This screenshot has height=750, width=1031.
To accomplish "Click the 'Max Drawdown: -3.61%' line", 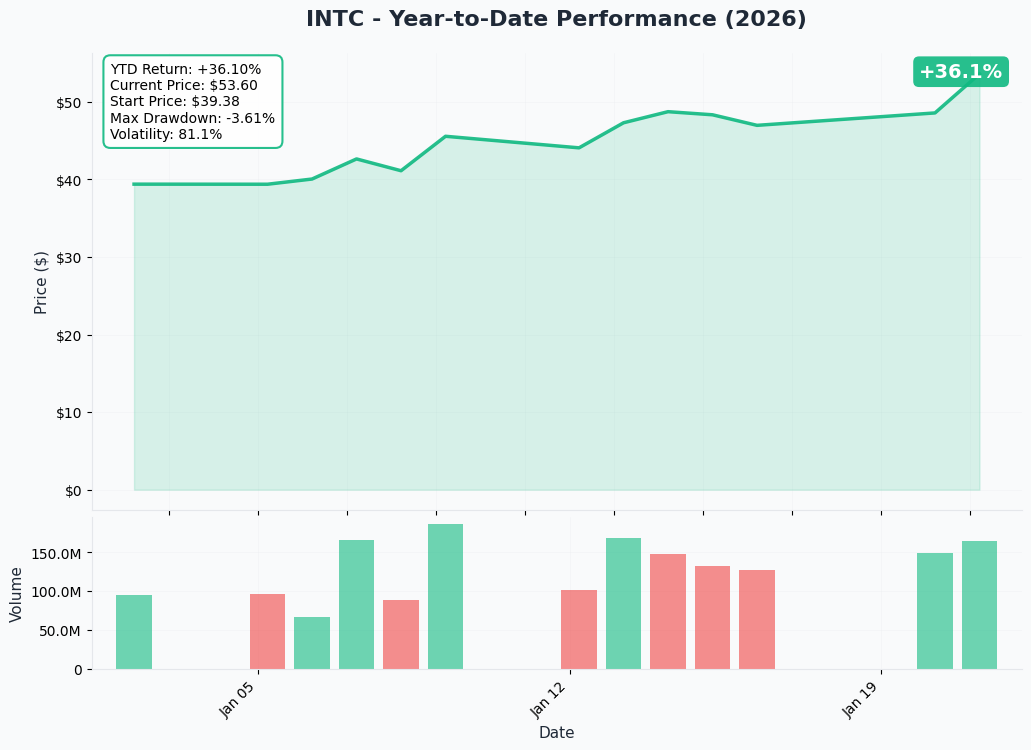I will tap(192, 118).
